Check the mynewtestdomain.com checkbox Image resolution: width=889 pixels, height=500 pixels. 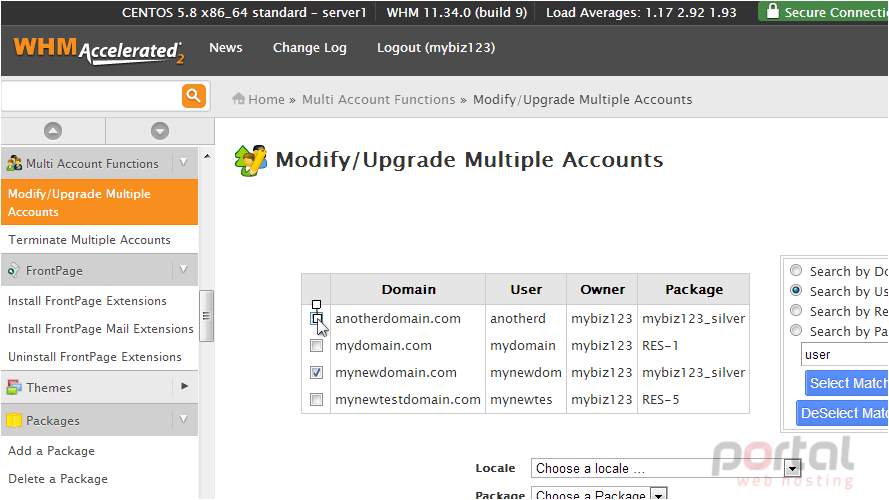(x=316, y=400)
